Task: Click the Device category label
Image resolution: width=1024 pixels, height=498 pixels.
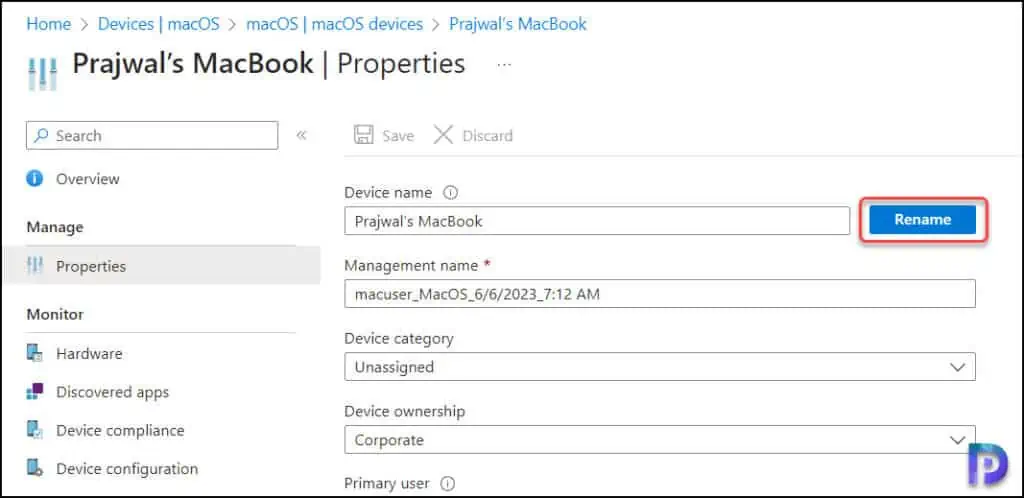Action: (398, 339)
